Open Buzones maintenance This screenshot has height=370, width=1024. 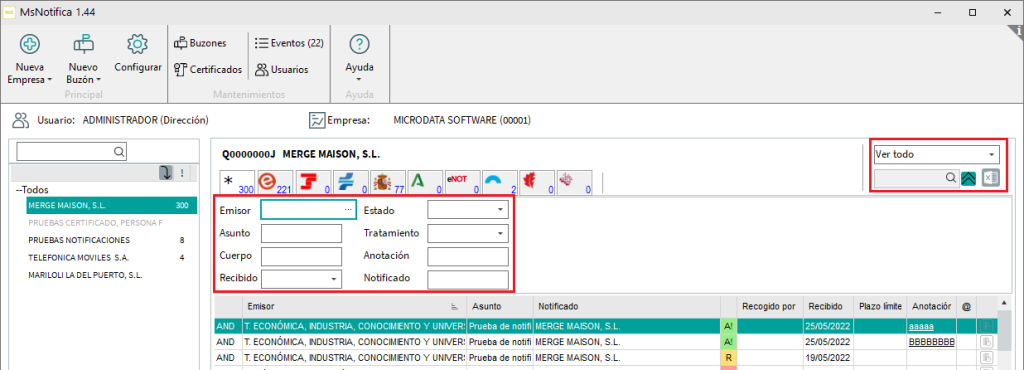coord(200,43)
